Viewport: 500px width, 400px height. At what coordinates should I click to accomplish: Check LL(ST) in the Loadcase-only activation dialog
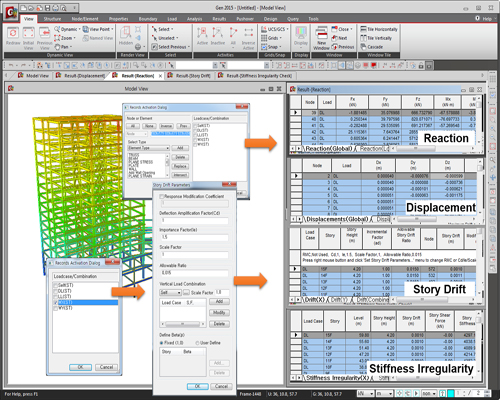tap(56, 297)
